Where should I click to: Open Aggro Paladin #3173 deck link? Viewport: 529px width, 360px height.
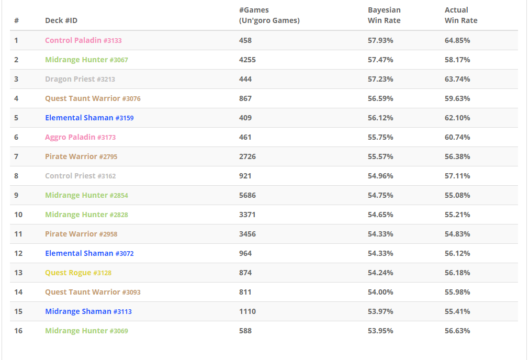[x=80, y=137]
